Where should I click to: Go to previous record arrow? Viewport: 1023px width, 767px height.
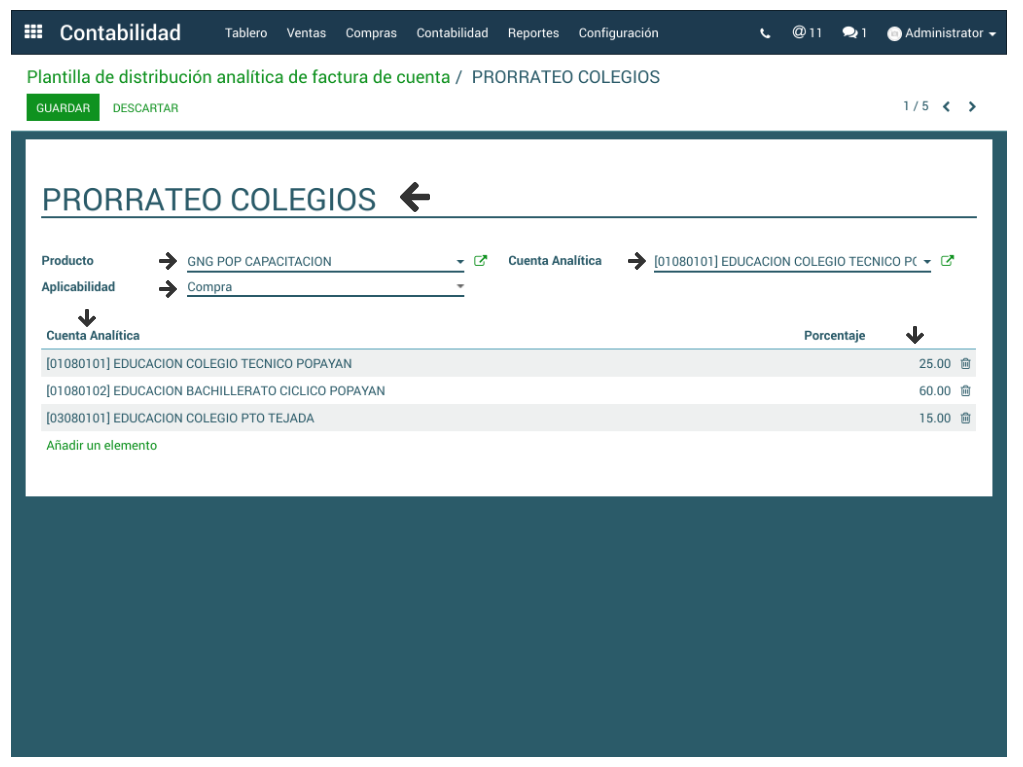[x=946, y=107]
